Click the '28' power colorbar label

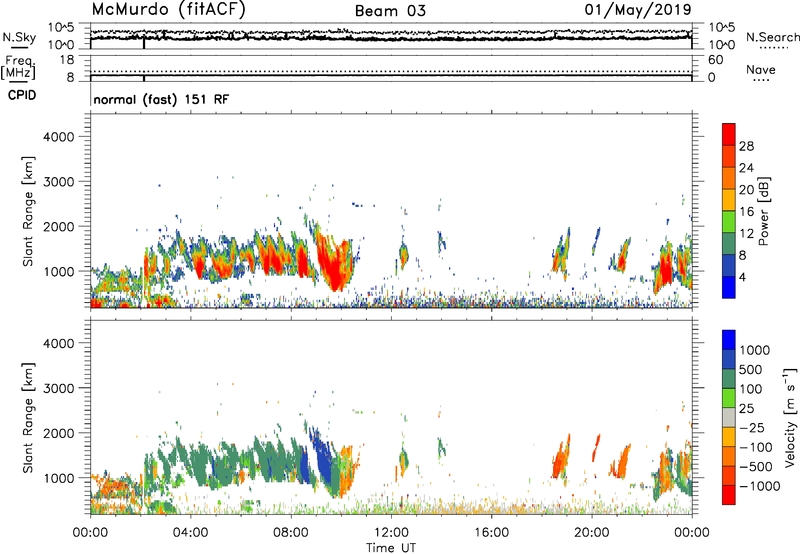746,146
